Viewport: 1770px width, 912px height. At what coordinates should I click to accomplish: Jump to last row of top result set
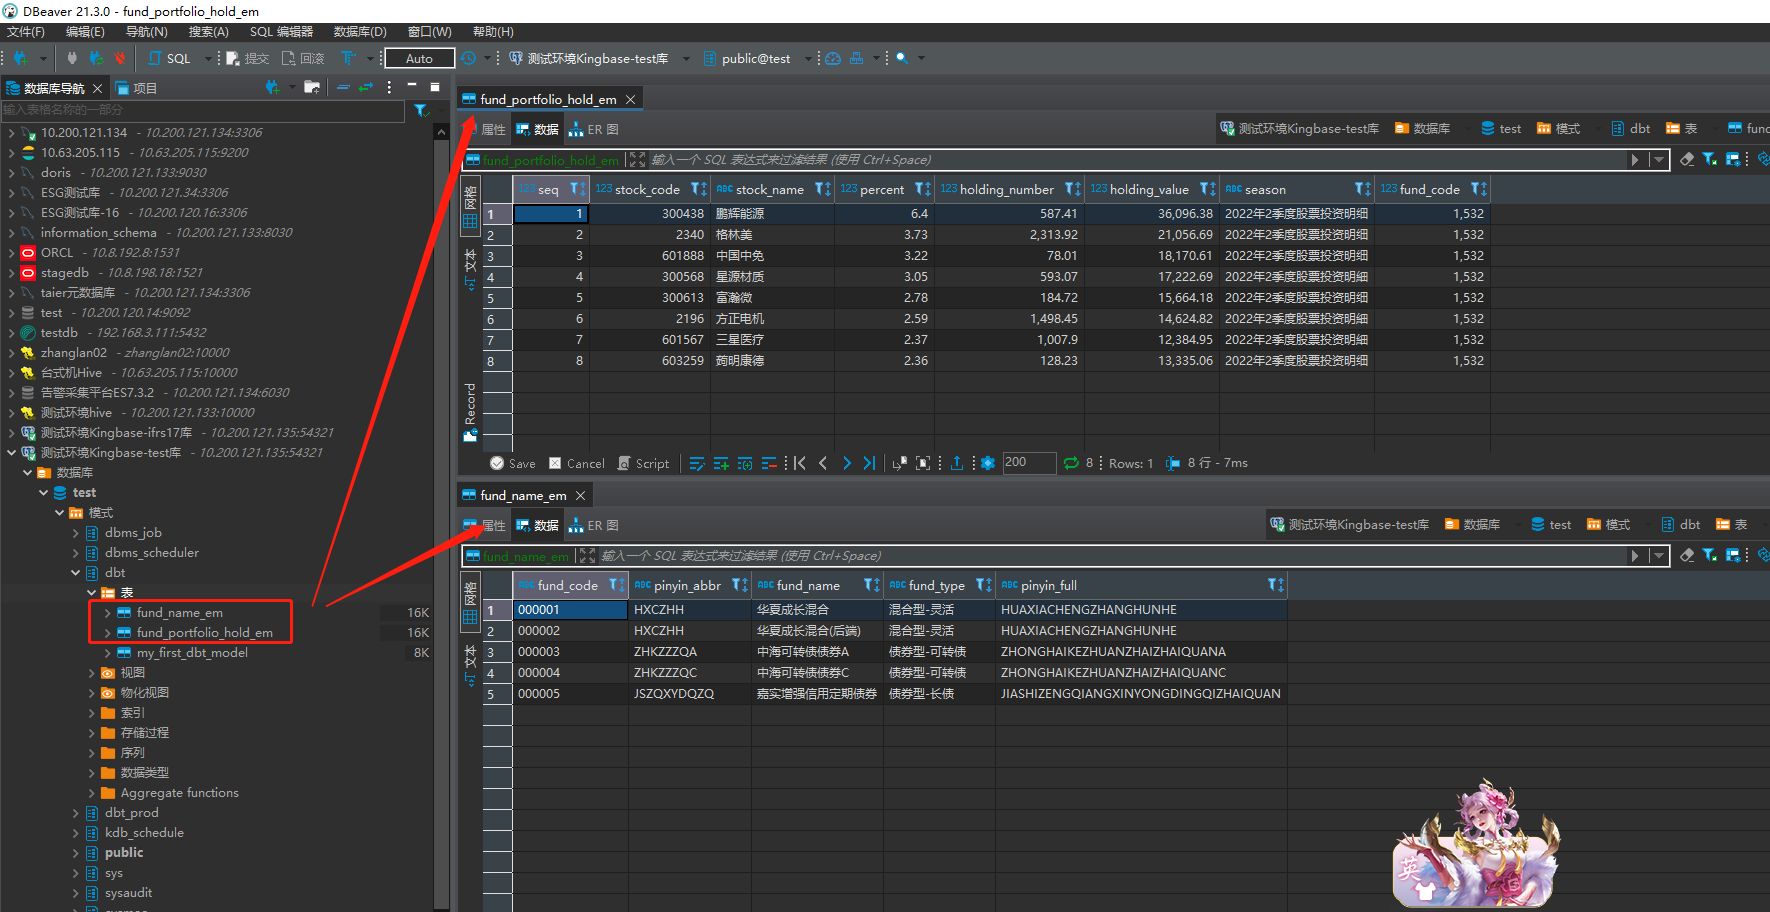869,463
